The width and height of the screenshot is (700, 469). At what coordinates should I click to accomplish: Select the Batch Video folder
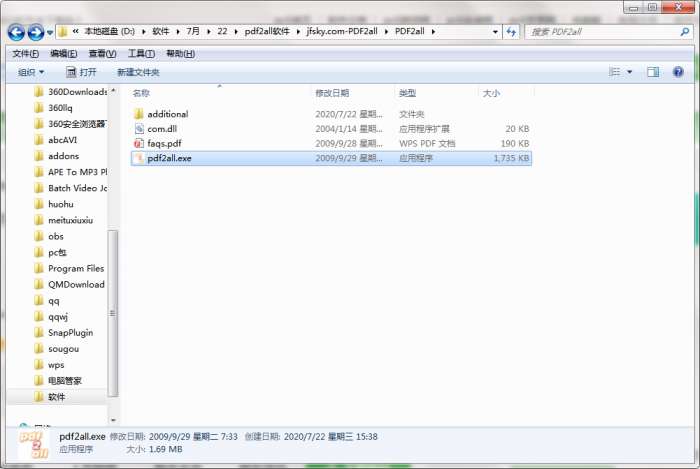pos(71,188)
